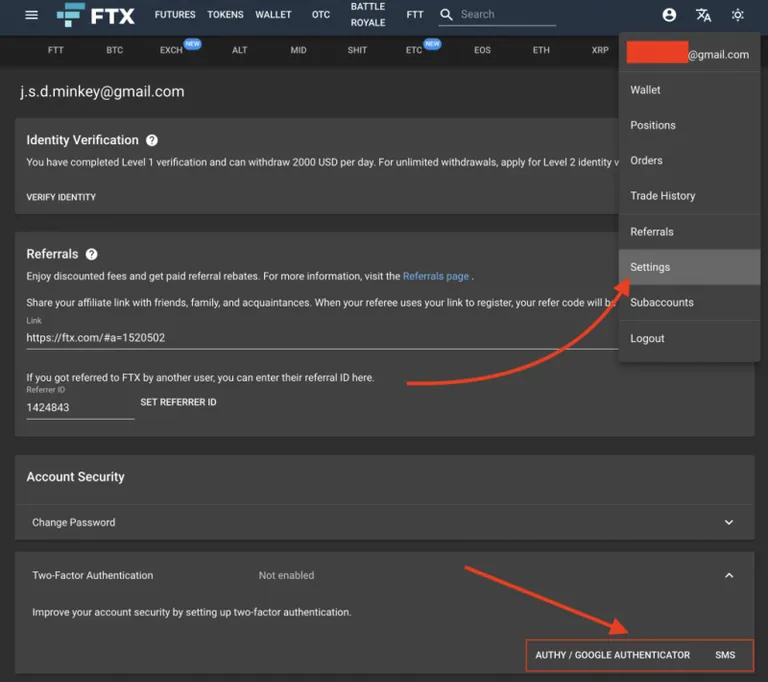Open the language translate icon
768x682 pixels.
(703, 15)
